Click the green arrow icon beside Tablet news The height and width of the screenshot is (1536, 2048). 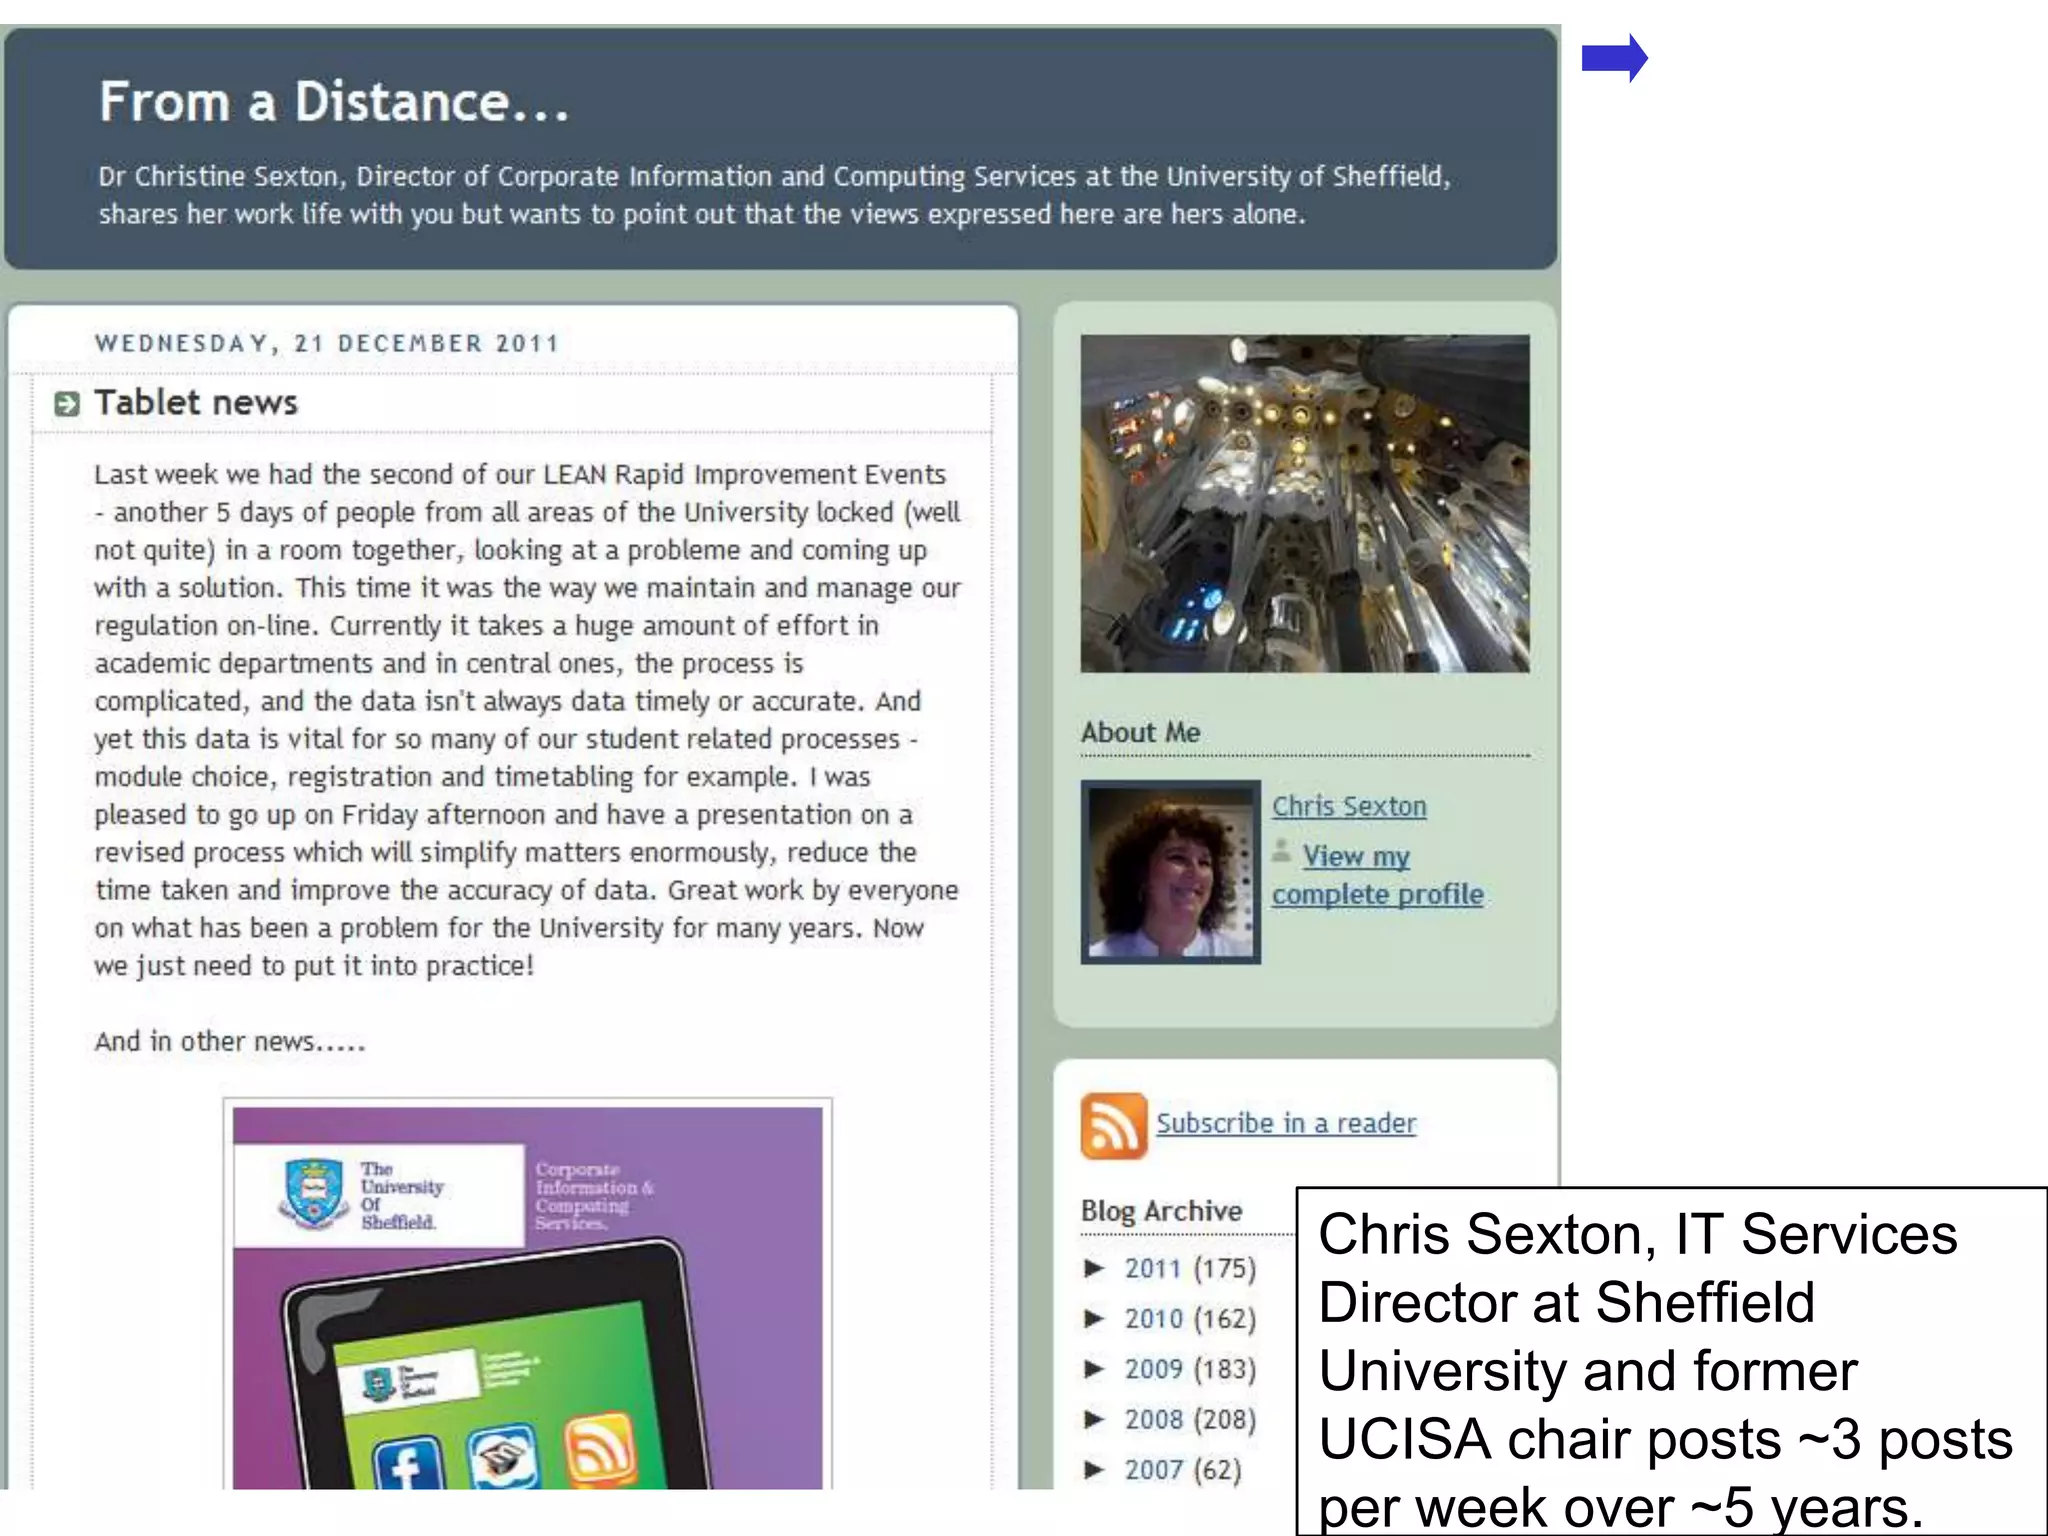click(x=66, y=404)
